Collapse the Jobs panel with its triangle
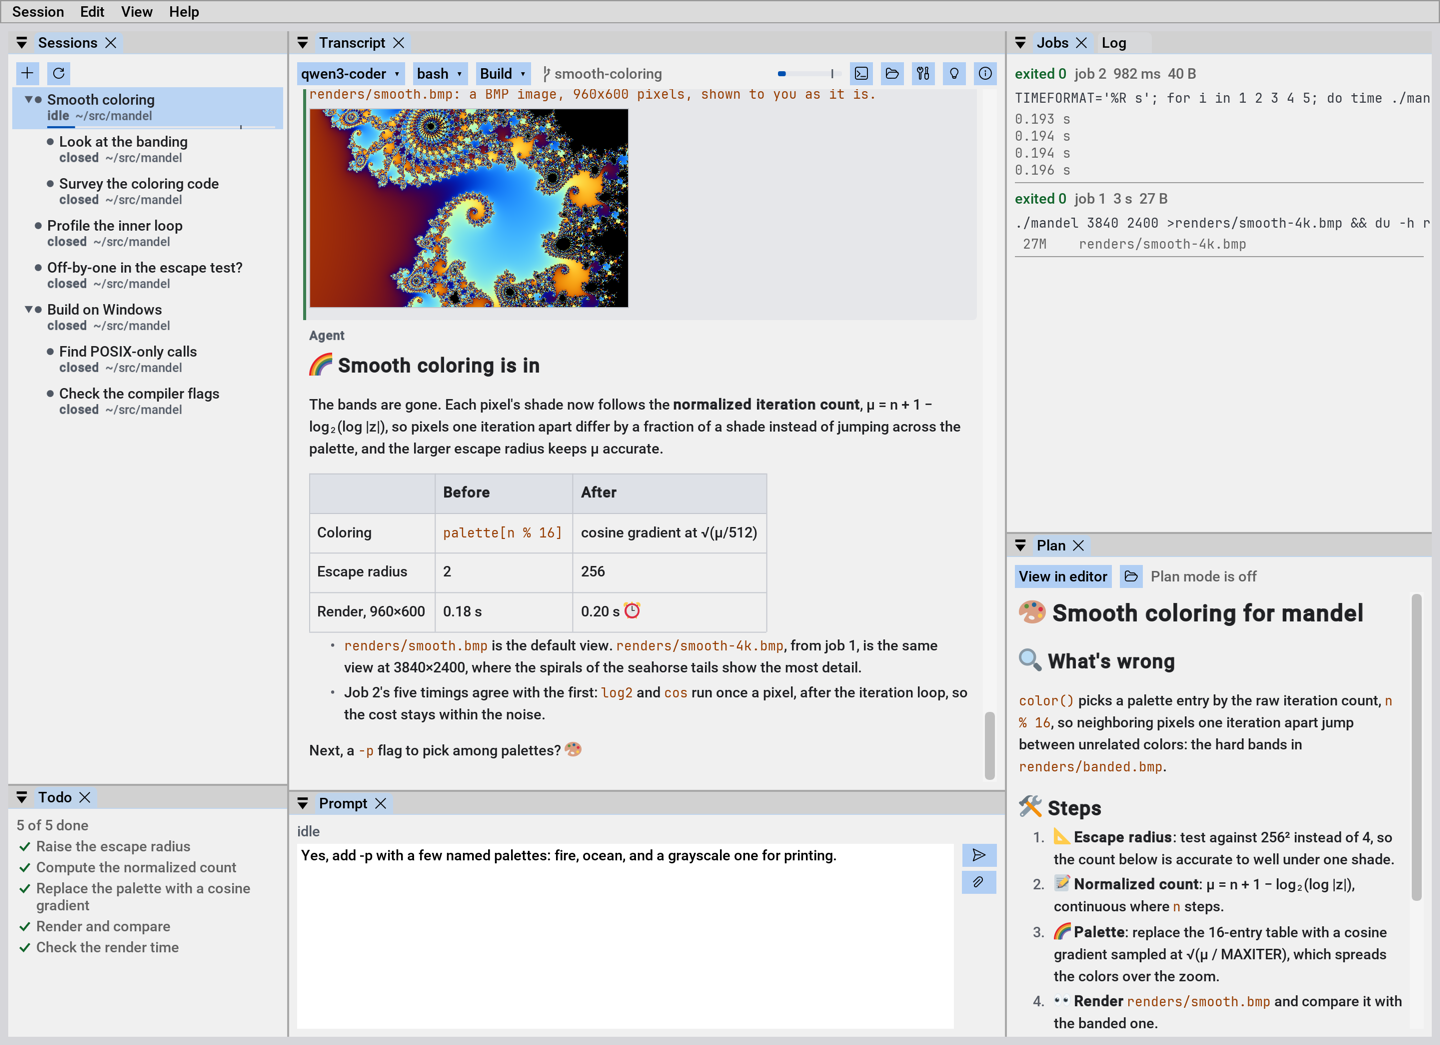 (x=1020, y=43)
